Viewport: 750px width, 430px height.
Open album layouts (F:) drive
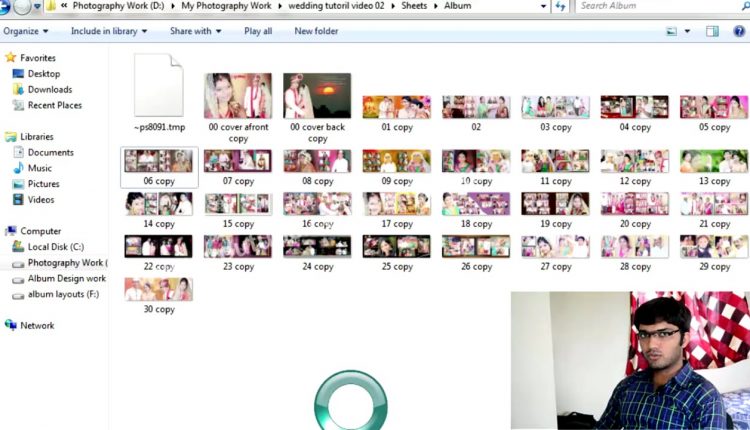click(63, 294)
